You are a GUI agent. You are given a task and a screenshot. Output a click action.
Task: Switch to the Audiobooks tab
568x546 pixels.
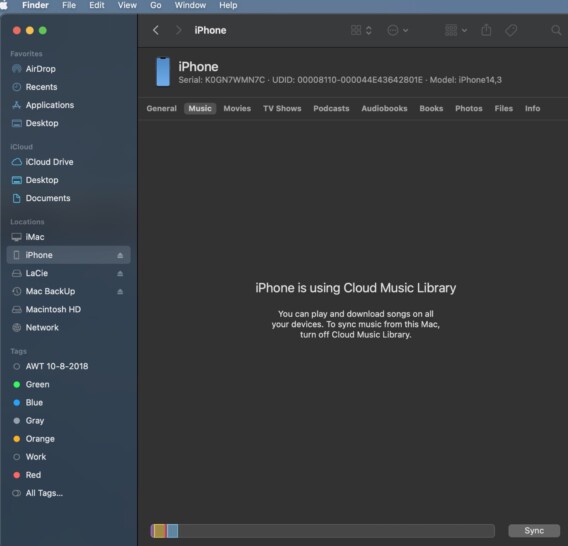(384, 108)
